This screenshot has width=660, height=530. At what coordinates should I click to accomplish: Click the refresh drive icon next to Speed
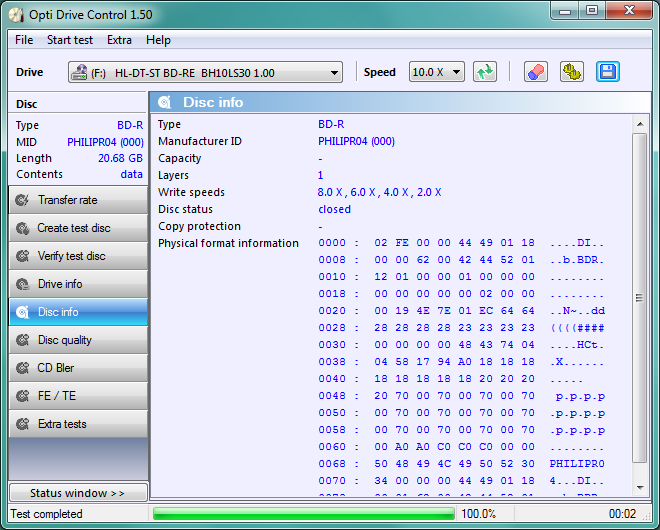click(x=485, y=72)
